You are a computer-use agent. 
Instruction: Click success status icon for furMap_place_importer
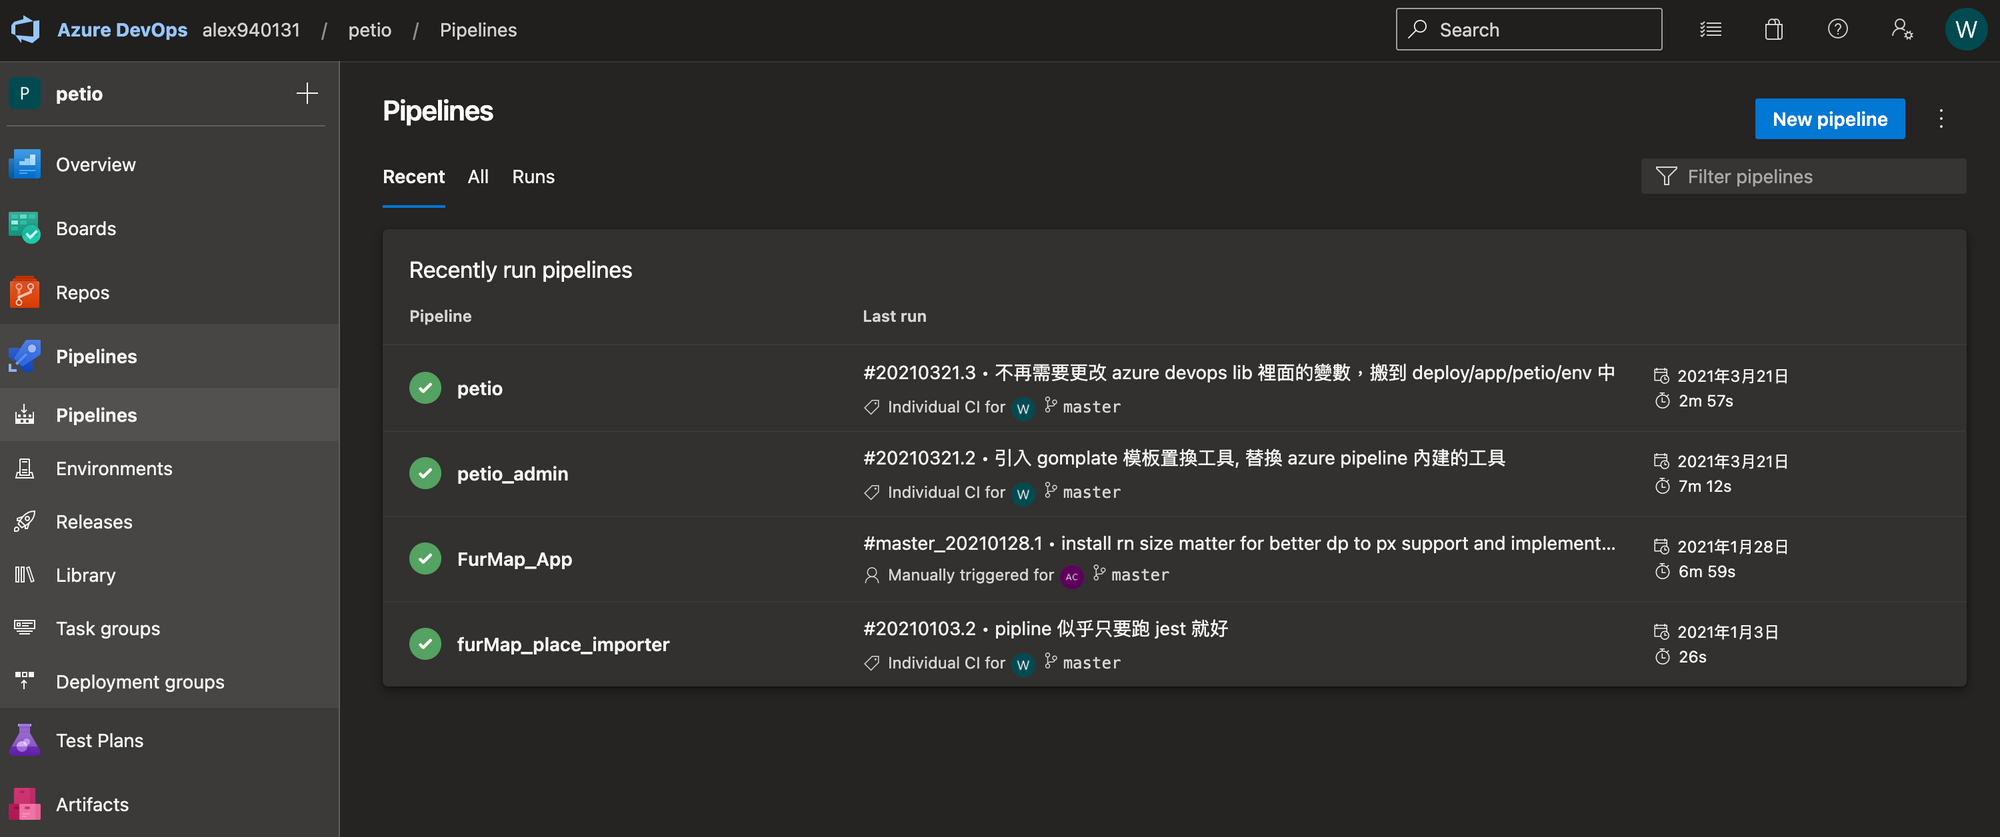pos(425,644)
